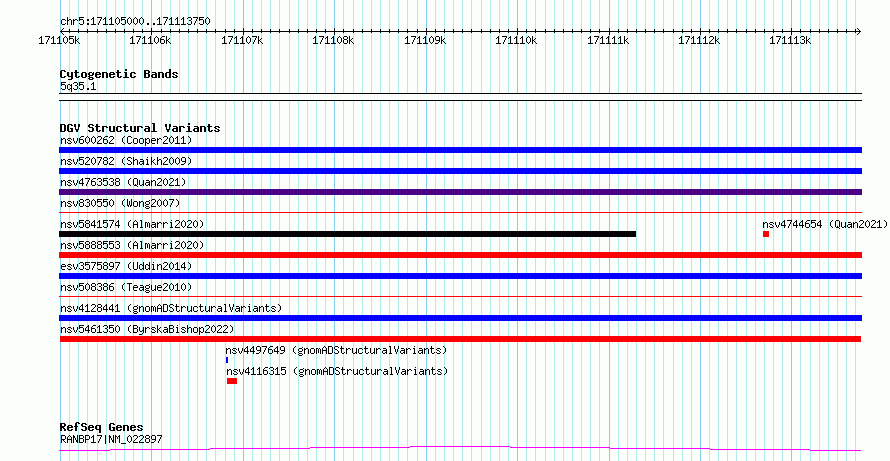Open the nsv5888553 (Almarri2020) label
Viewport: 890px width, 461px height.
(132, 245)
